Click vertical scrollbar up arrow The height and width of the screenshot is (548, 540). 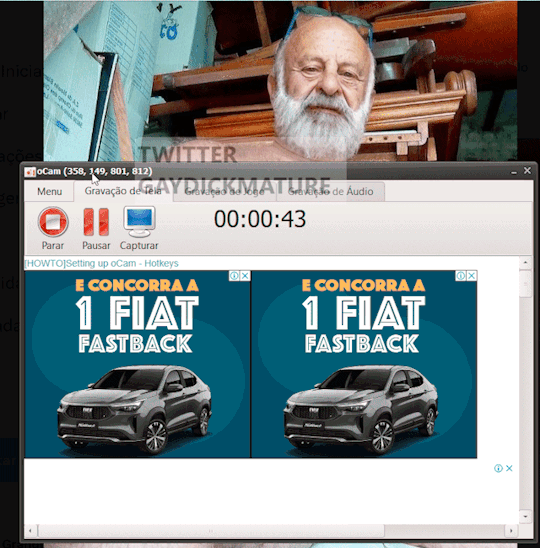(x=526, y=262)
